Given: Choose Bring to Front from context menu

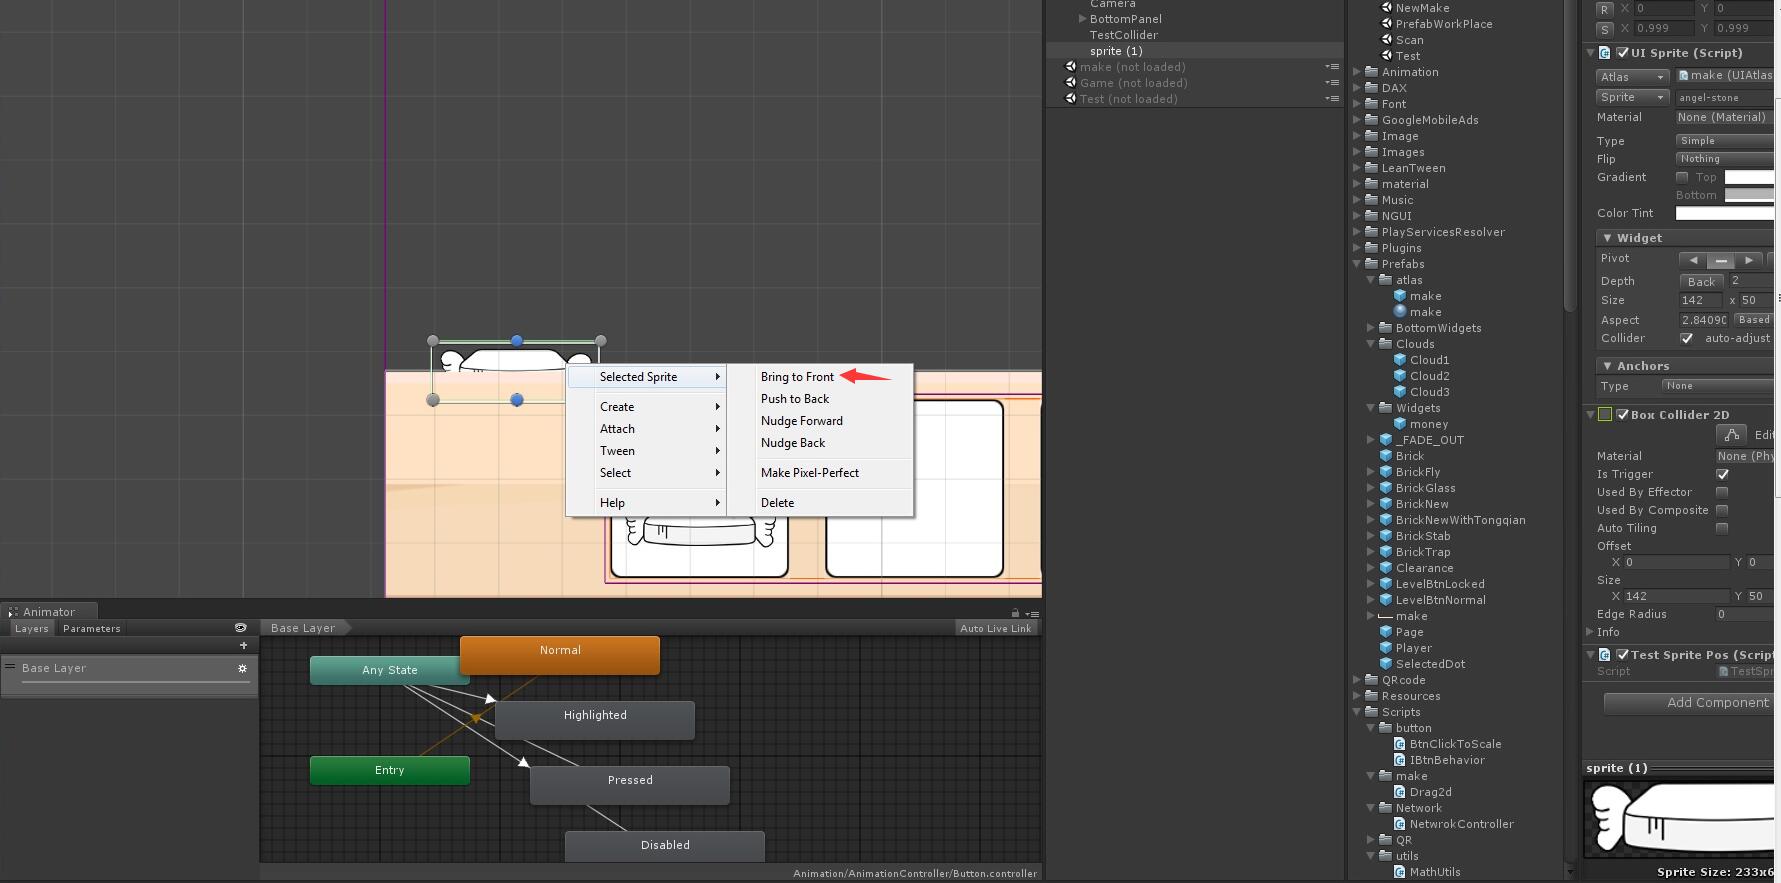Looking at the screenshot, I should 797,377.
